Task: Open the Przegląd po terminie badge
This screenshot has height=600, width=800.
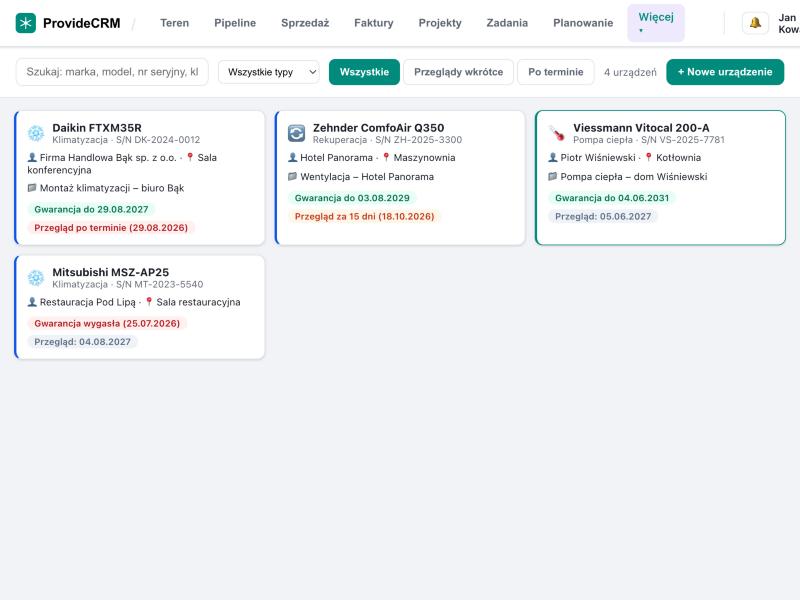Action: (x=111, y=228)
